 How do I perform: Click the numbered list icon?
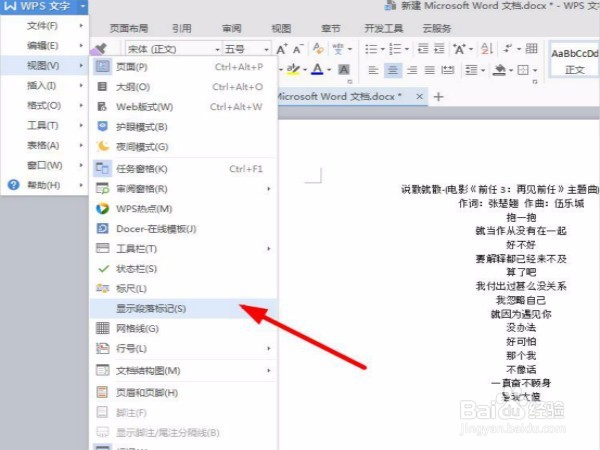395,49
